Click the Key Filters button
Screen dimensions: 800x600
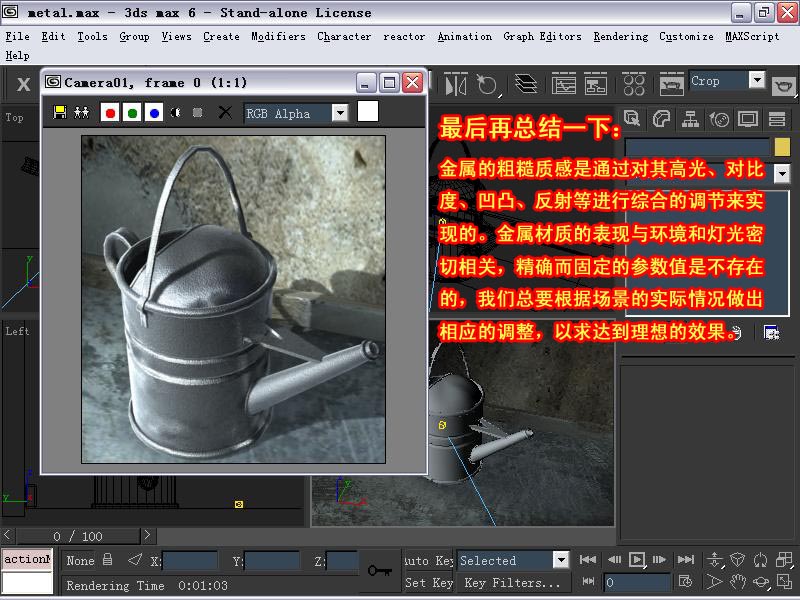click(x=512, y=583)
